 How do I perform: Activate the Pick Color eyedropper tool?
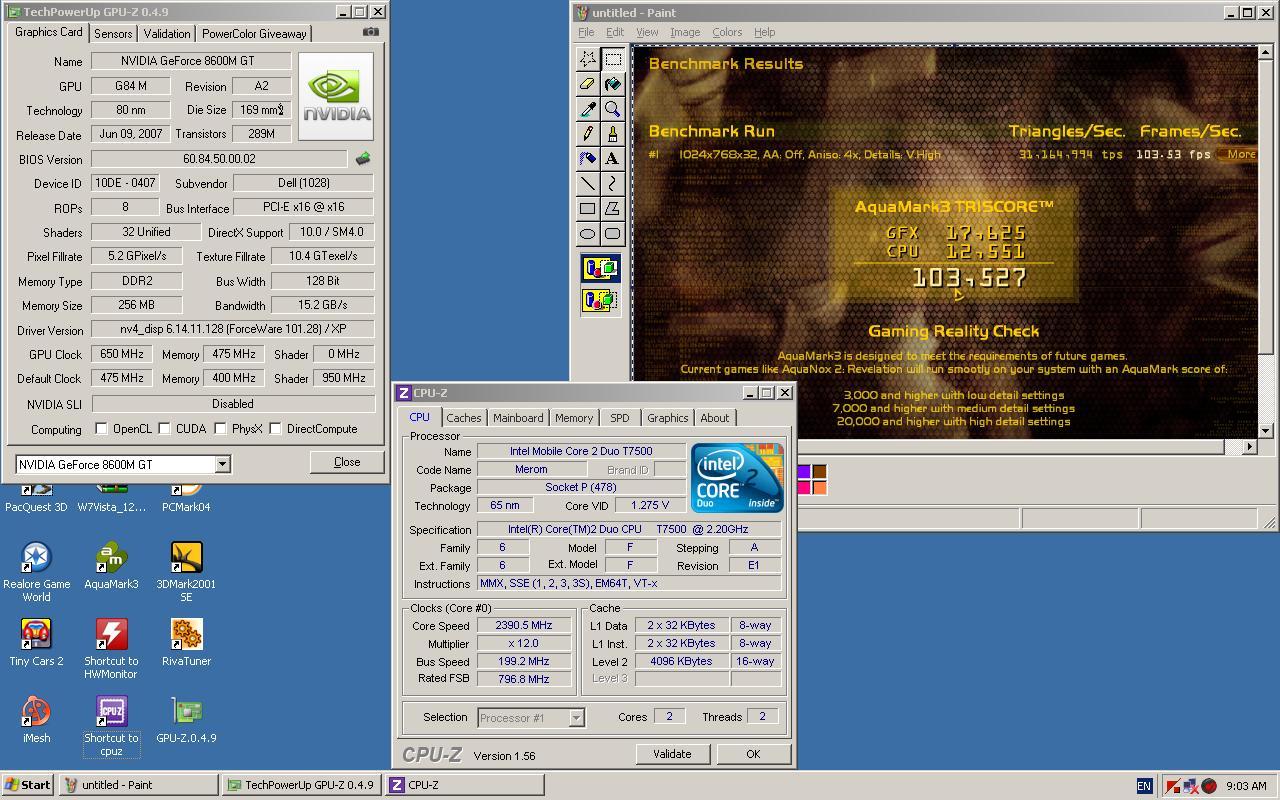pos(588,109)
